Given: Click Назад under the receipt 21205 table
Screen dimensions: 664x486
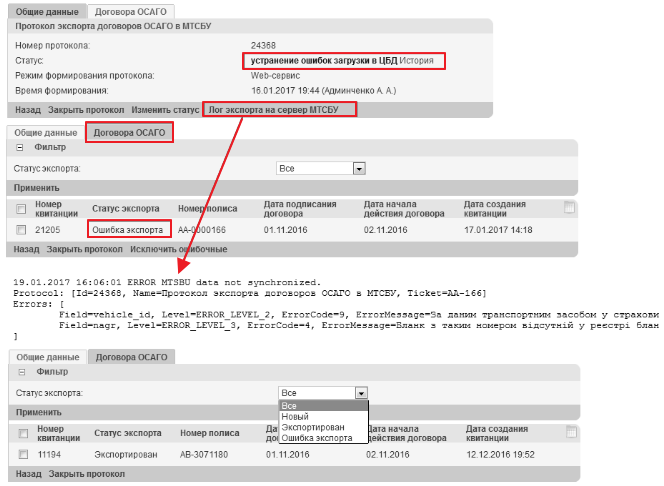Looking at the screenshot, I should (x=26, y=249).
